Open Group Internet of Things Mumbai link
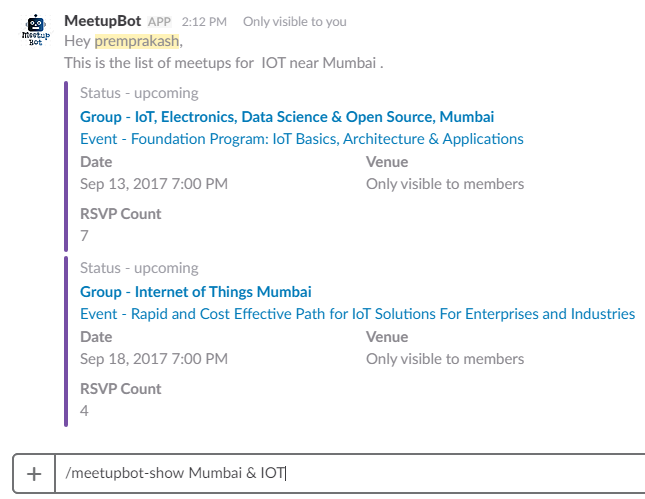 point(195,292)
